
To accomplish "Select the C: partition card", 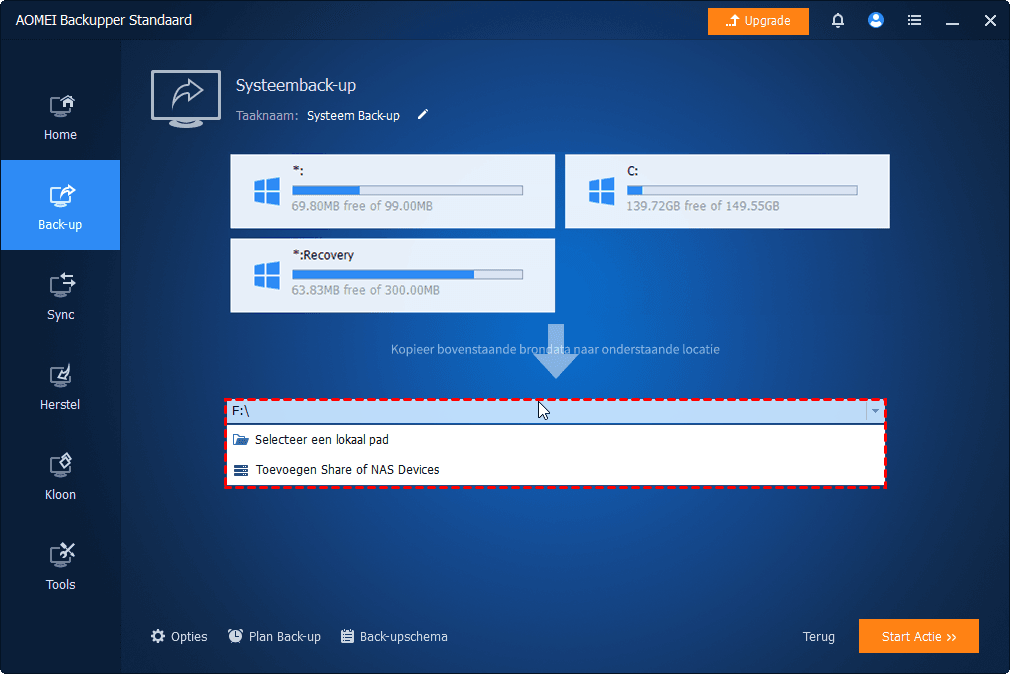I will 727,191.
